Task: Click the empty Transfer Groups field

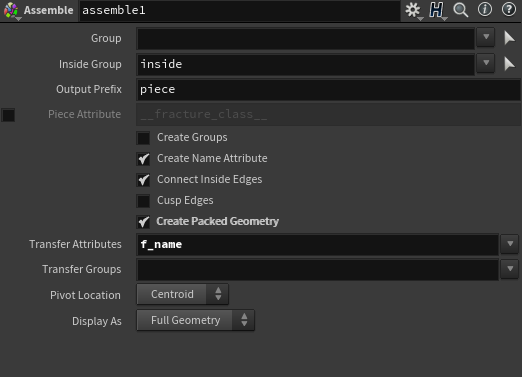Action: [x=318, y=269]
